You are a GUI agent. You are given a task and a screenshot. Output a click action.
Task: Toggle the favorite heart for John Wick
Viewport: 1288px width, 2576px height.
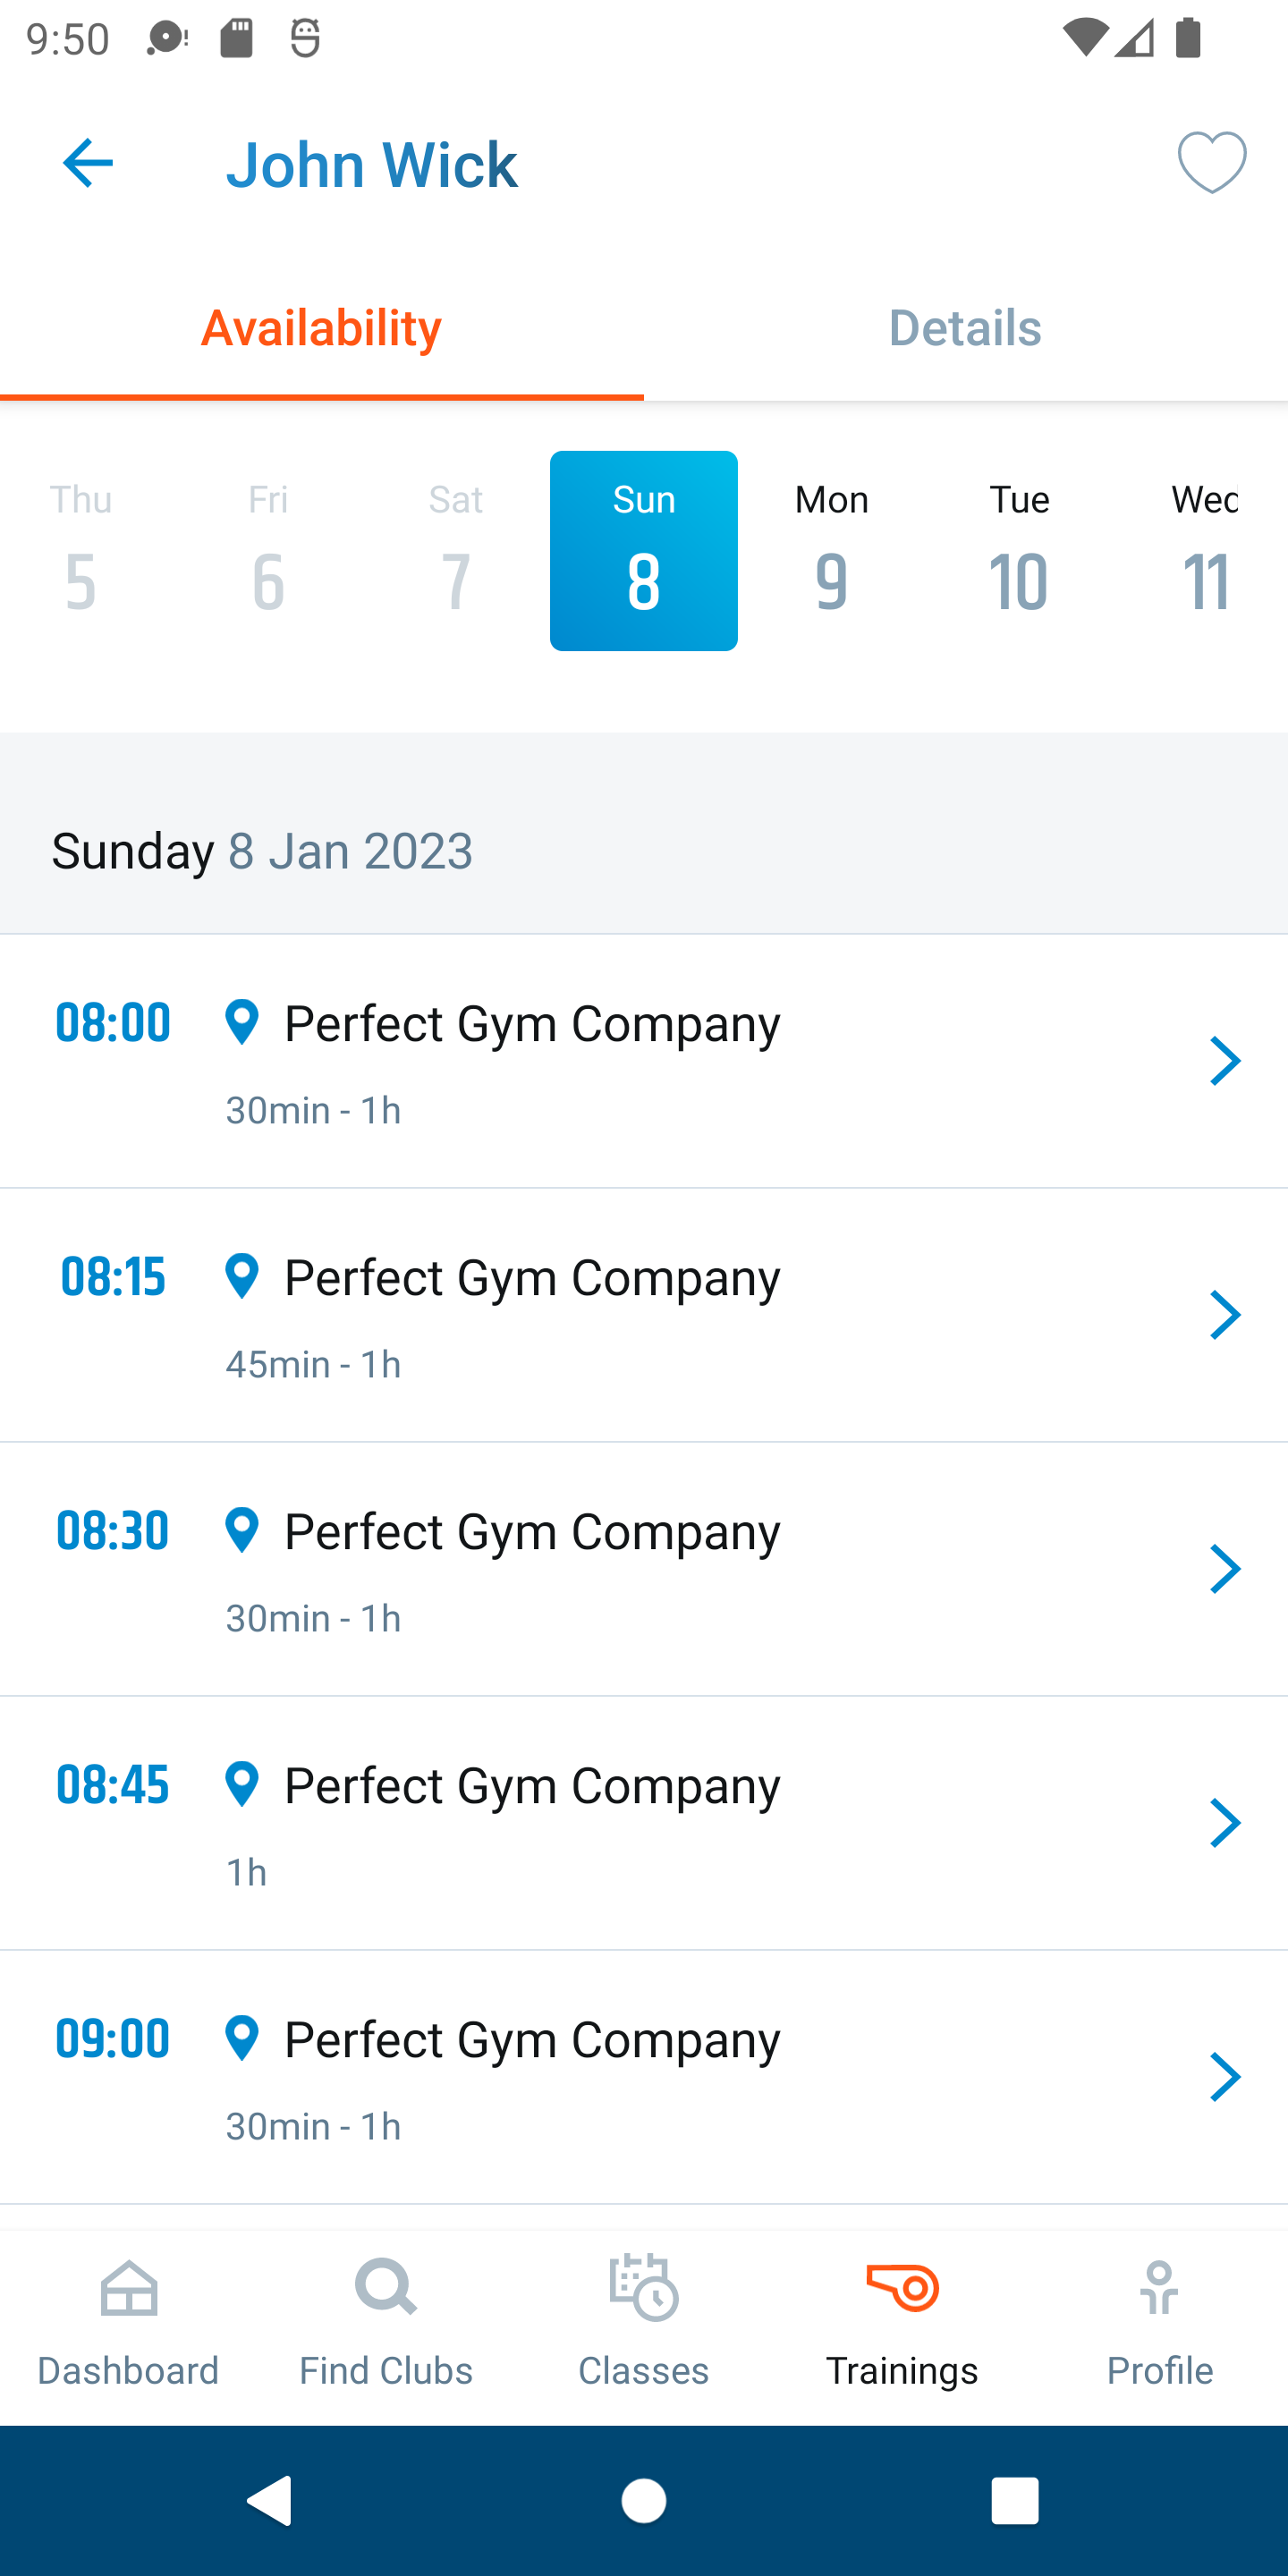coord(1211,162)
